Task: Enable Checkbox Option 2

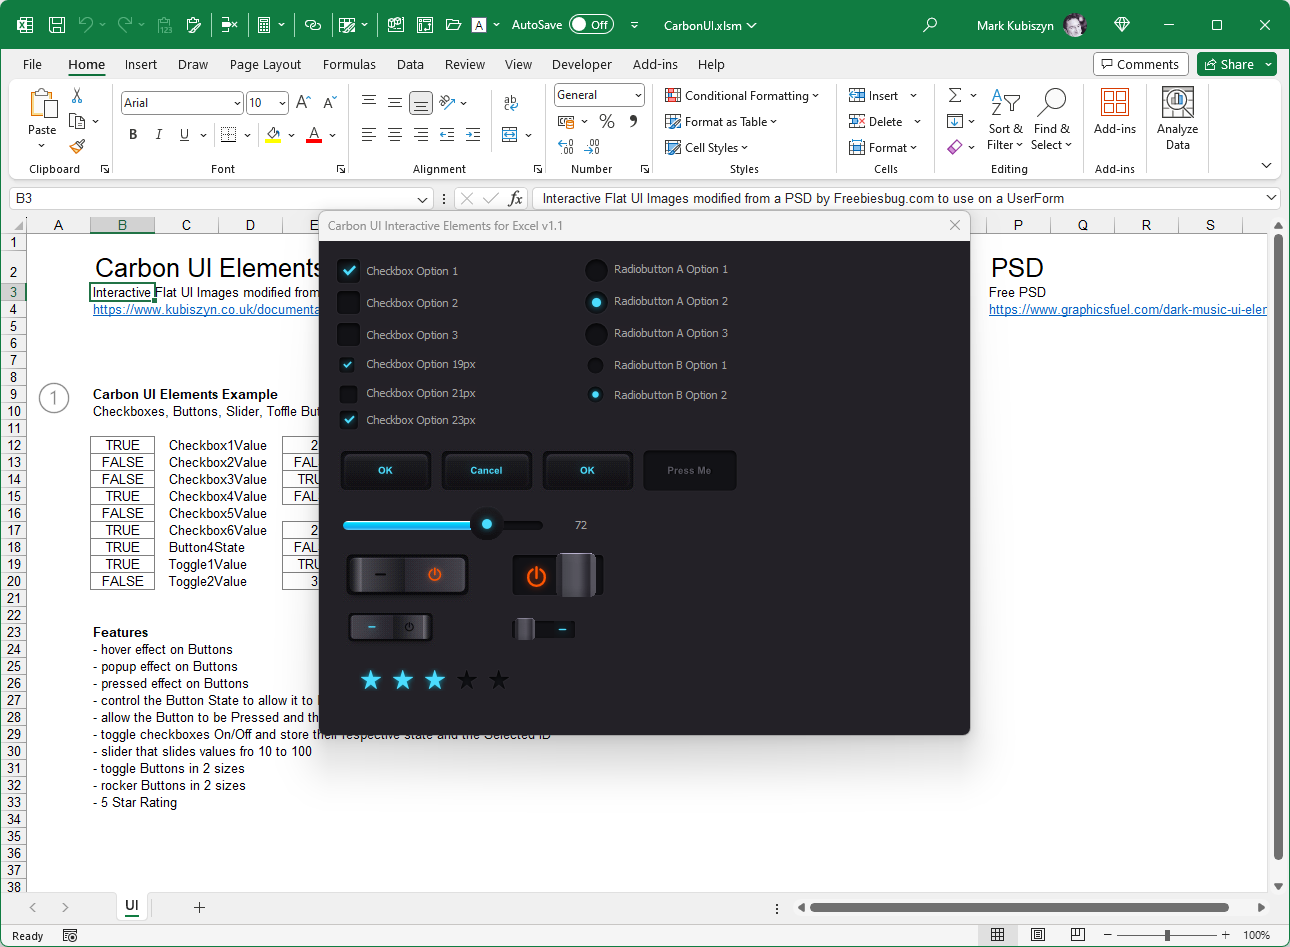Action: pos(348,303)
